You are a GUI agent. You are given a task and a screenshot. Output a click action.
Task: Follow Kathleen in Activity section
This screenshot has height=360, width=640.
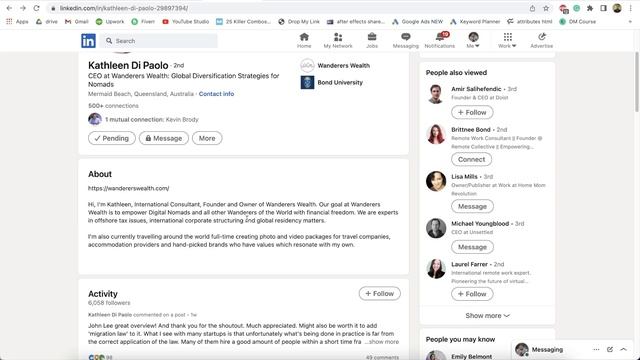380,293
